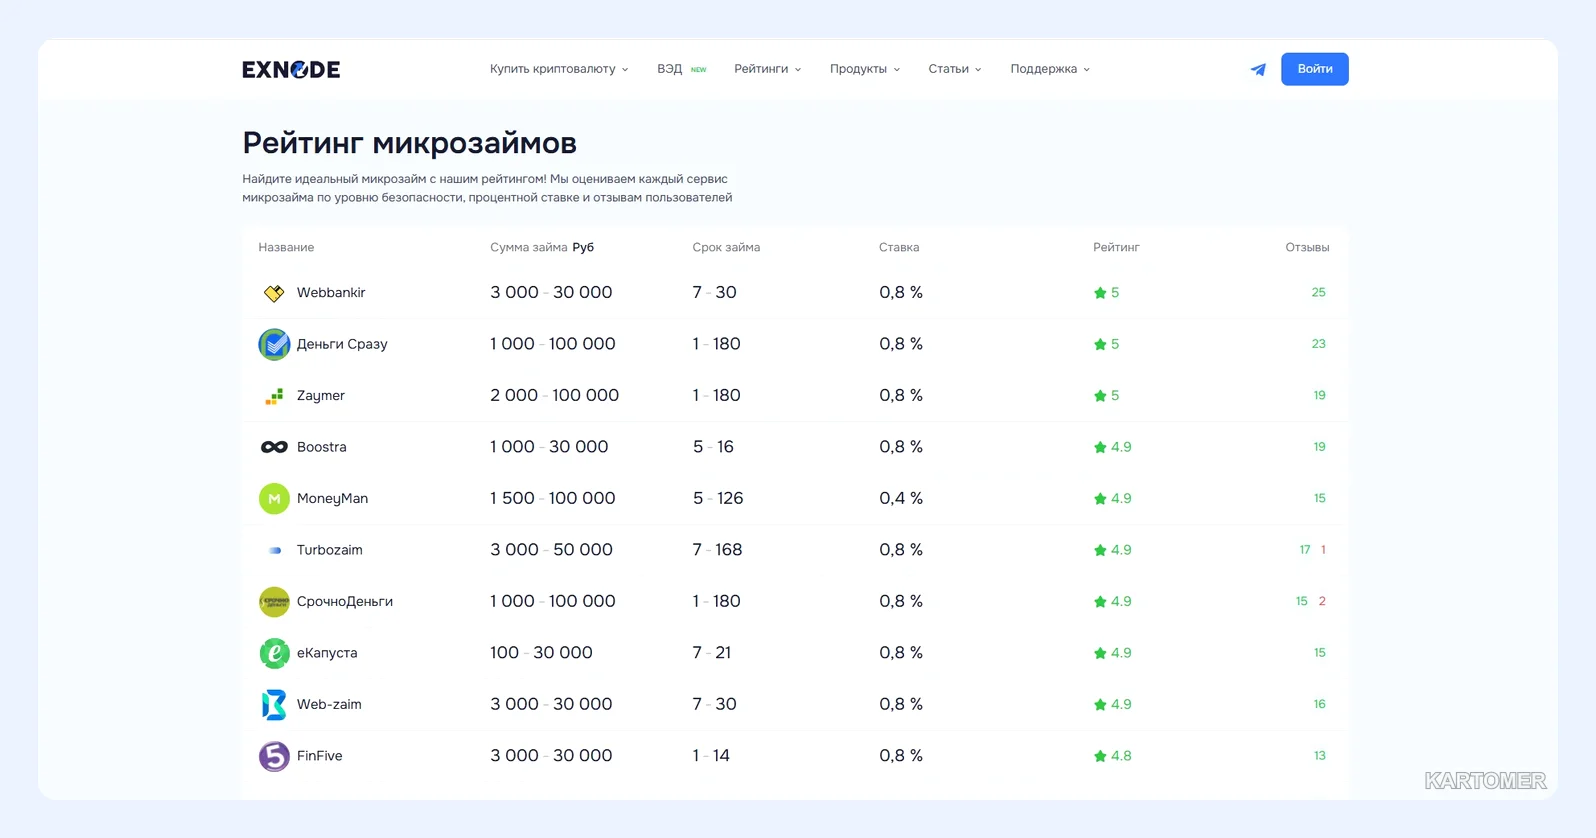1596x838 pixels.
Task: Click the 25 reviews count for Webbankir
Action: 1318,293
